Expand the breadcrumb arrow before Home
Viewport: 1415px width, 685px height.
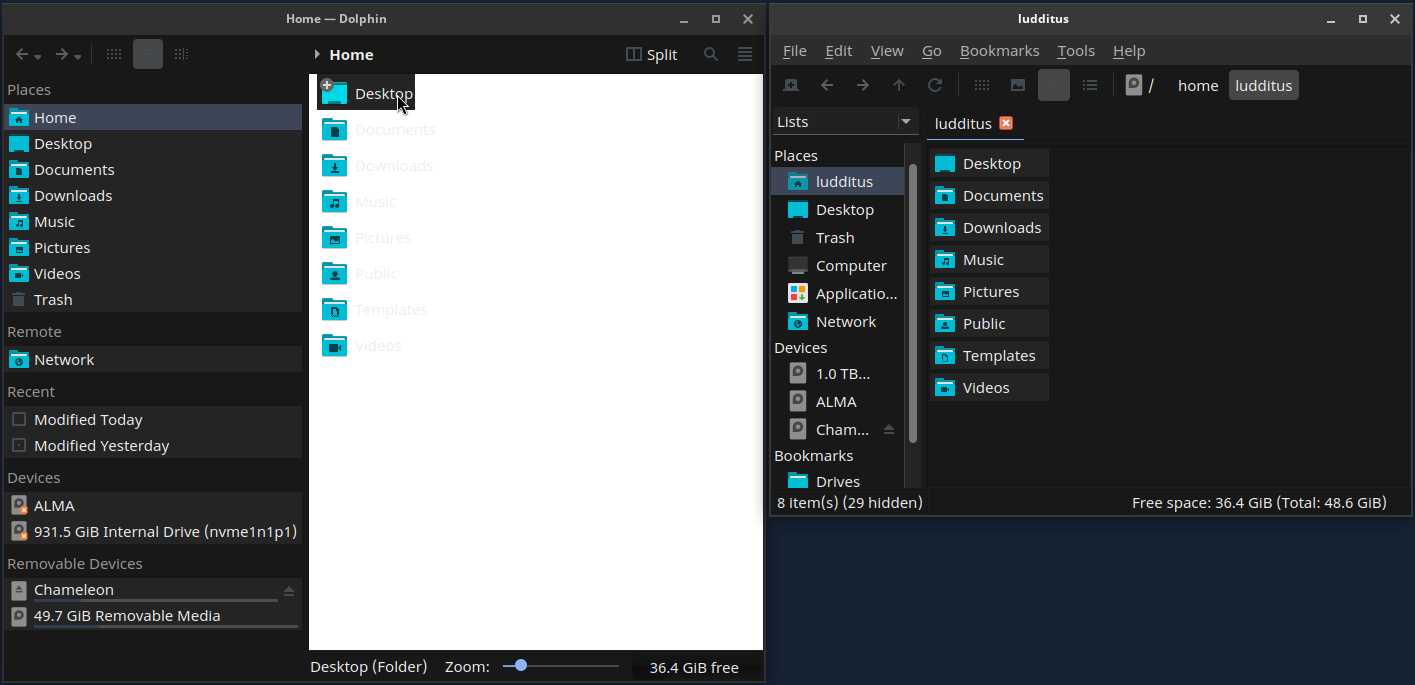pos(317,55)
